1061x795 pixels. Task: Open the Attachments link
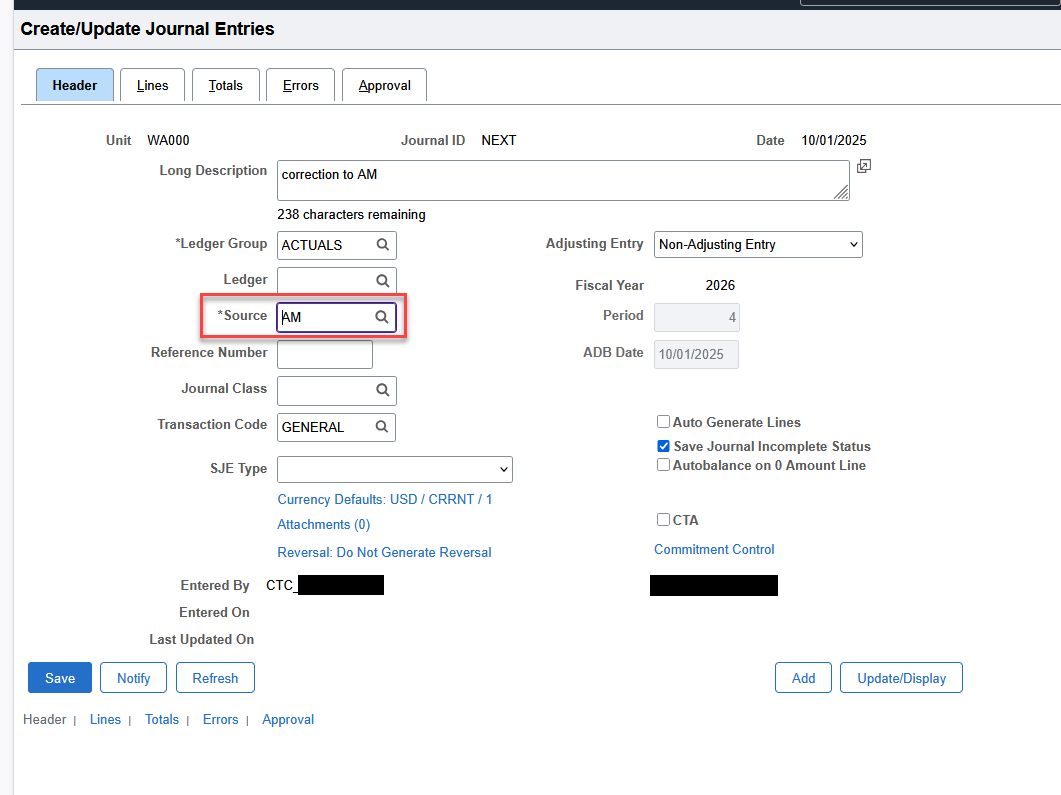pos(323,524)
